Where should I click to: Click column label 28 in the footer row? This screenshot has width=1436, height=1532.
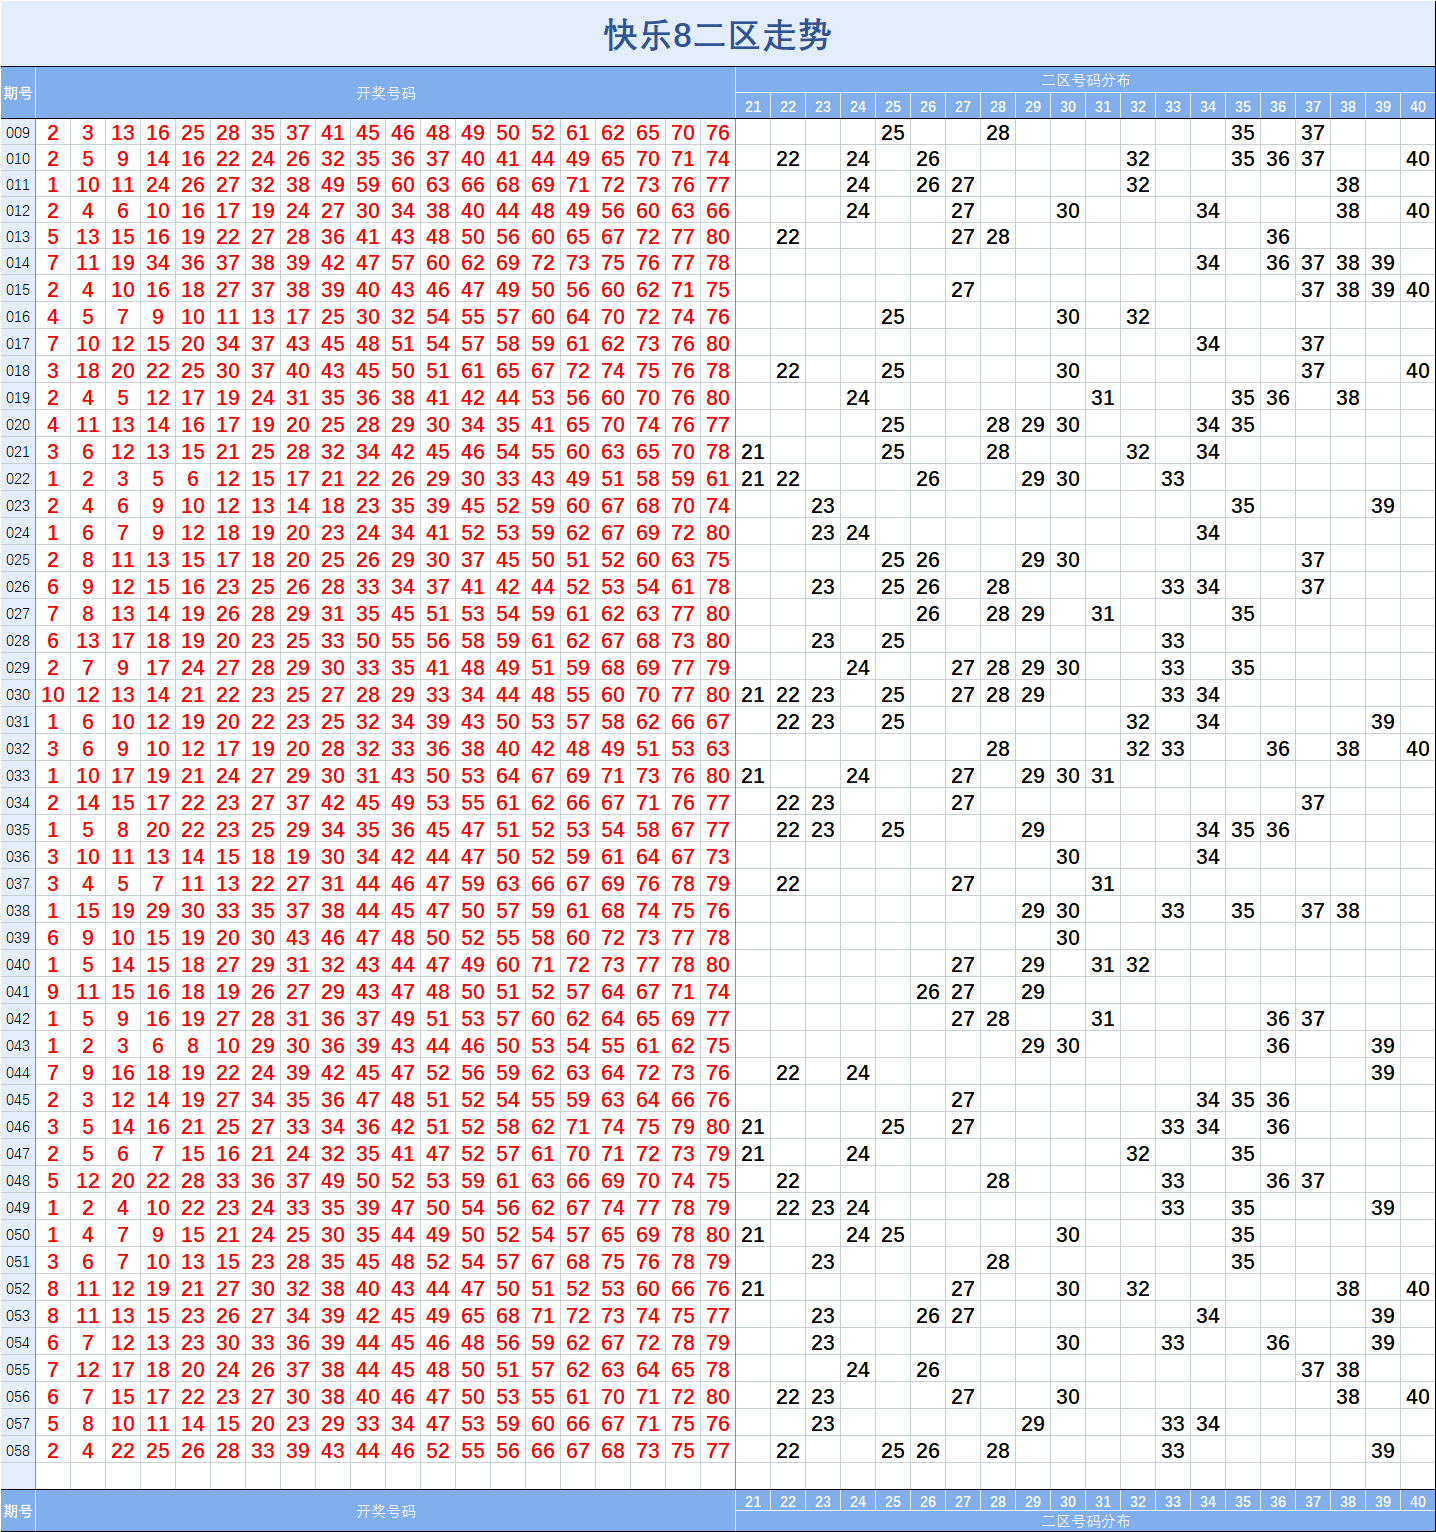(x=998, y=1501)
